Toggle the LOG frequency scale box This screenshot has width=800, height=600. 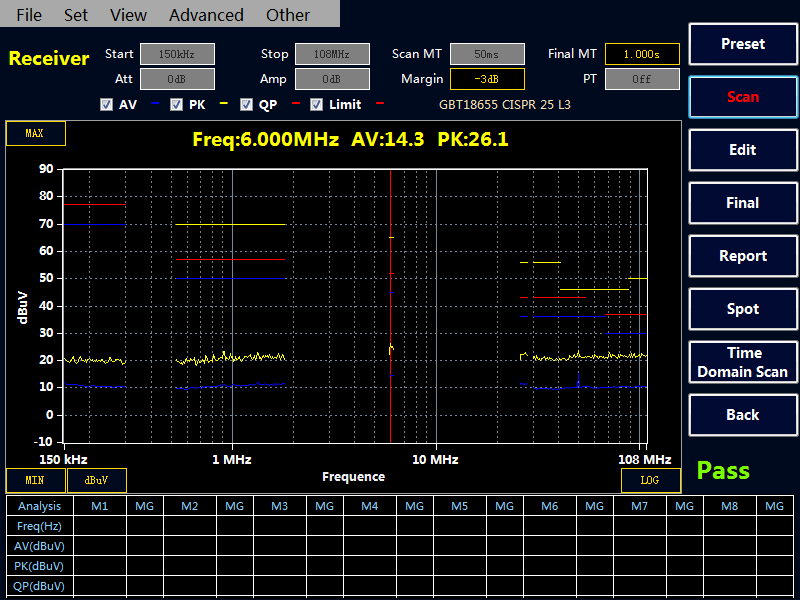coord(650,480)
